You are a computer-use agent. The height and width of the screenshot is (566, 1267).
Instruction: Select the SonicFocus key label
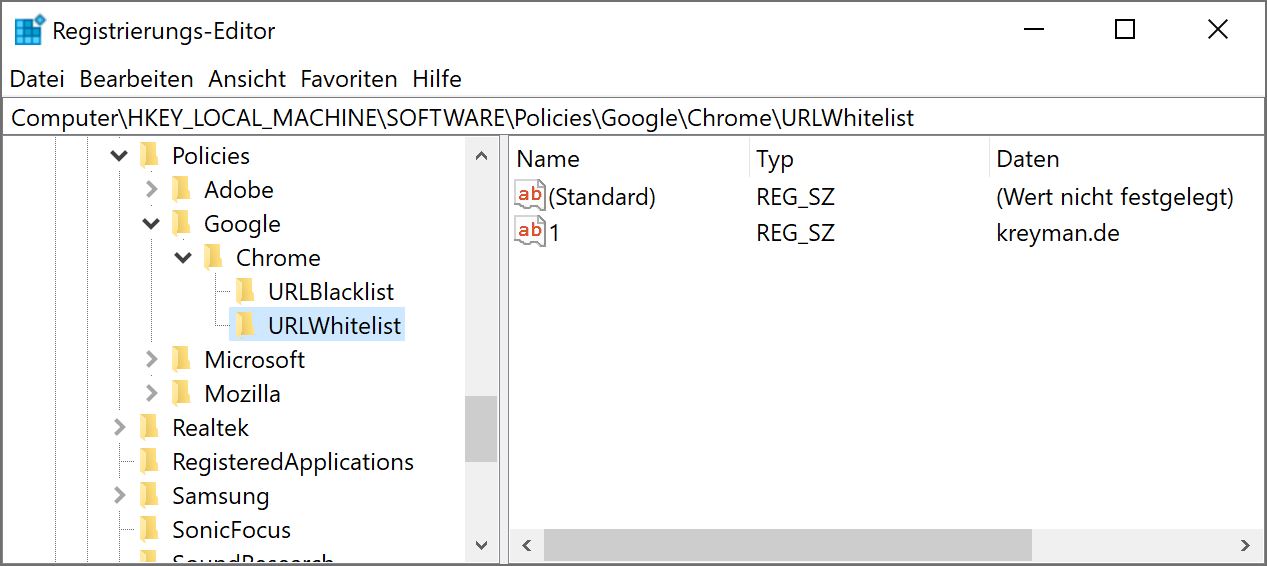(231, 530)
